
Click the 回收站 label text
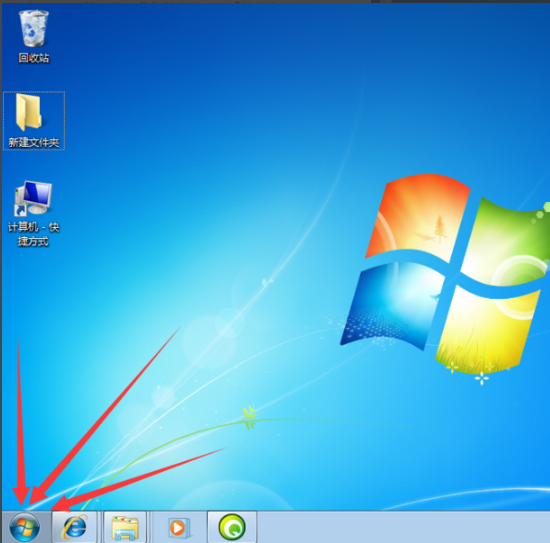(x=34, y=58)
